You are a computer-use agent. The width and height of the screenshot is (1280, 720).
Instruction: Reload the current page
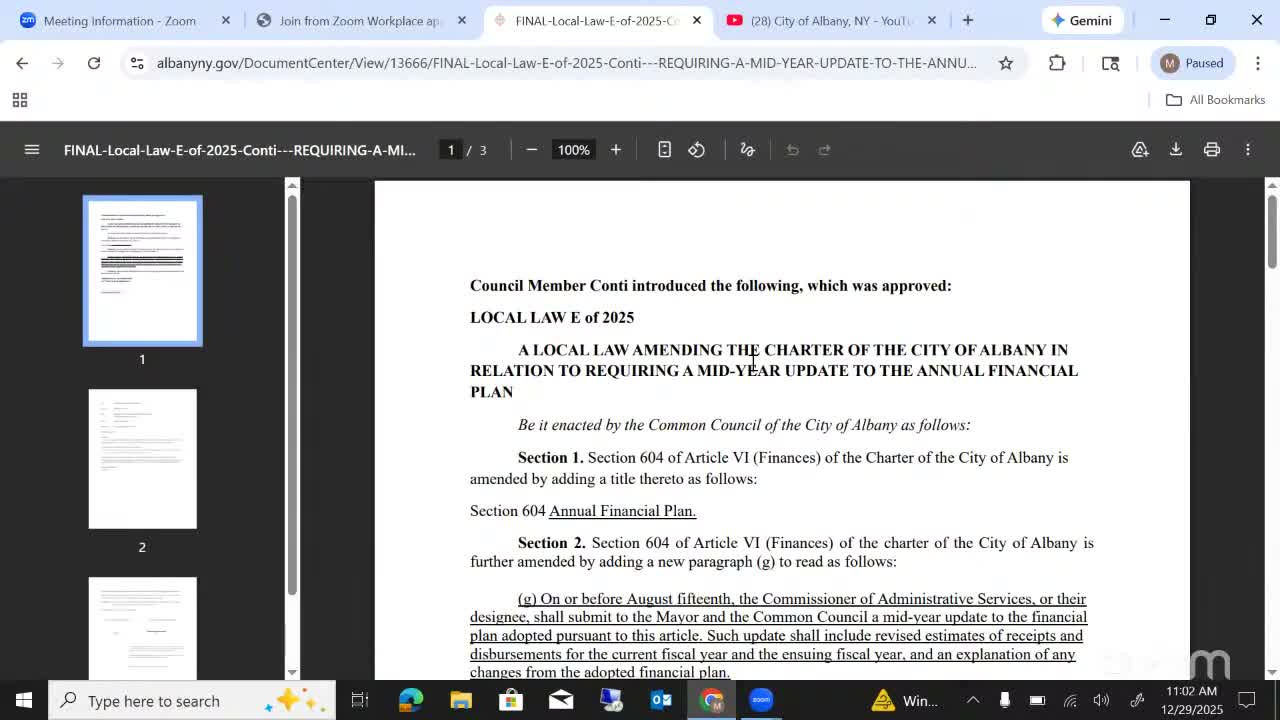tap(93, 62)
